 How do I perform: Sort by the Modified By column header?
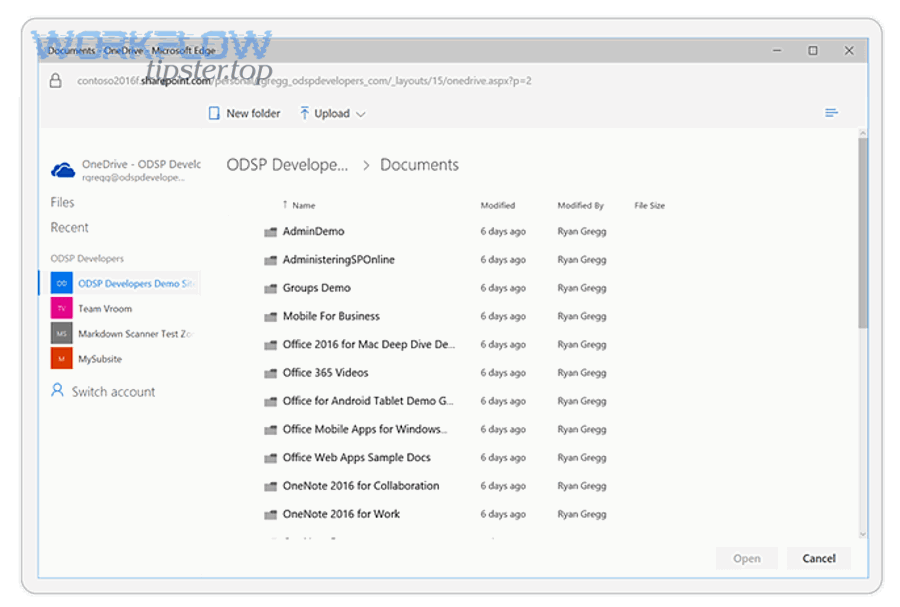pos(580,205)
